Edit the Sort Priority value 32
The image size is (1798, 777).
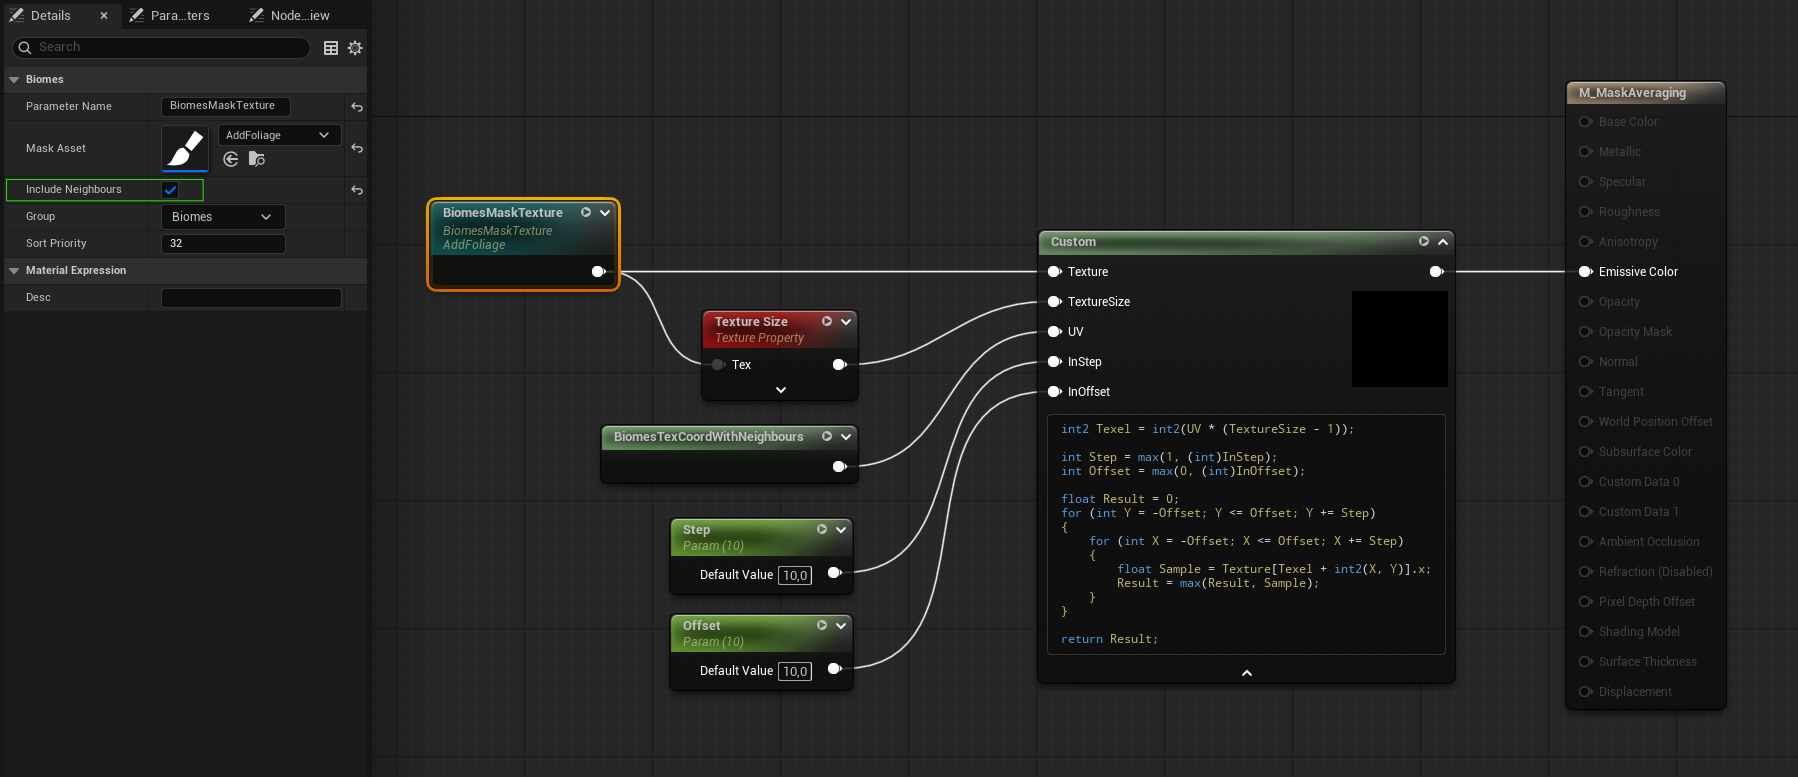coord(223,243)
